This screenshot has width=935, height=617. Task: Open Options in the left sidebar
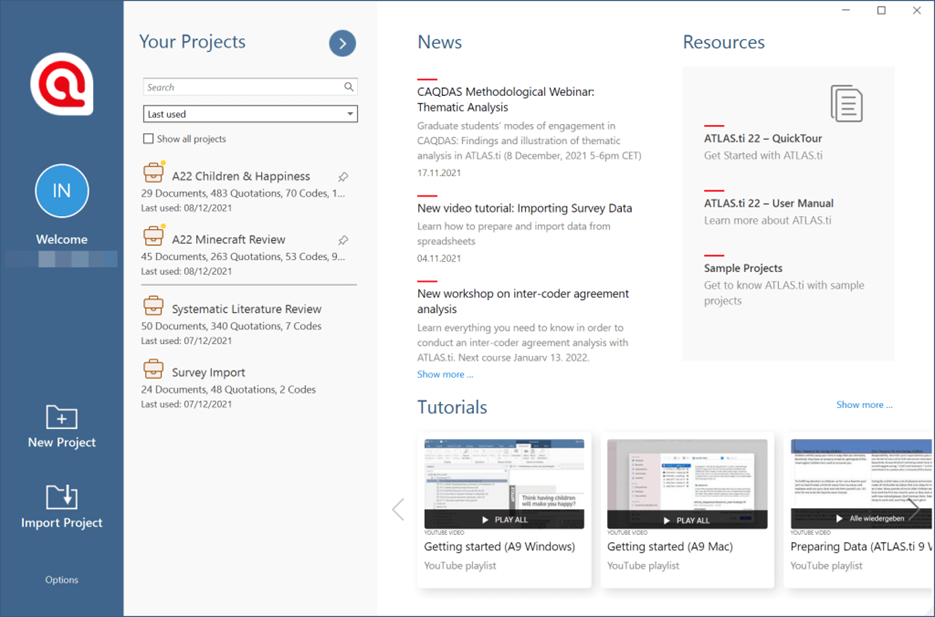click(62, 580)
